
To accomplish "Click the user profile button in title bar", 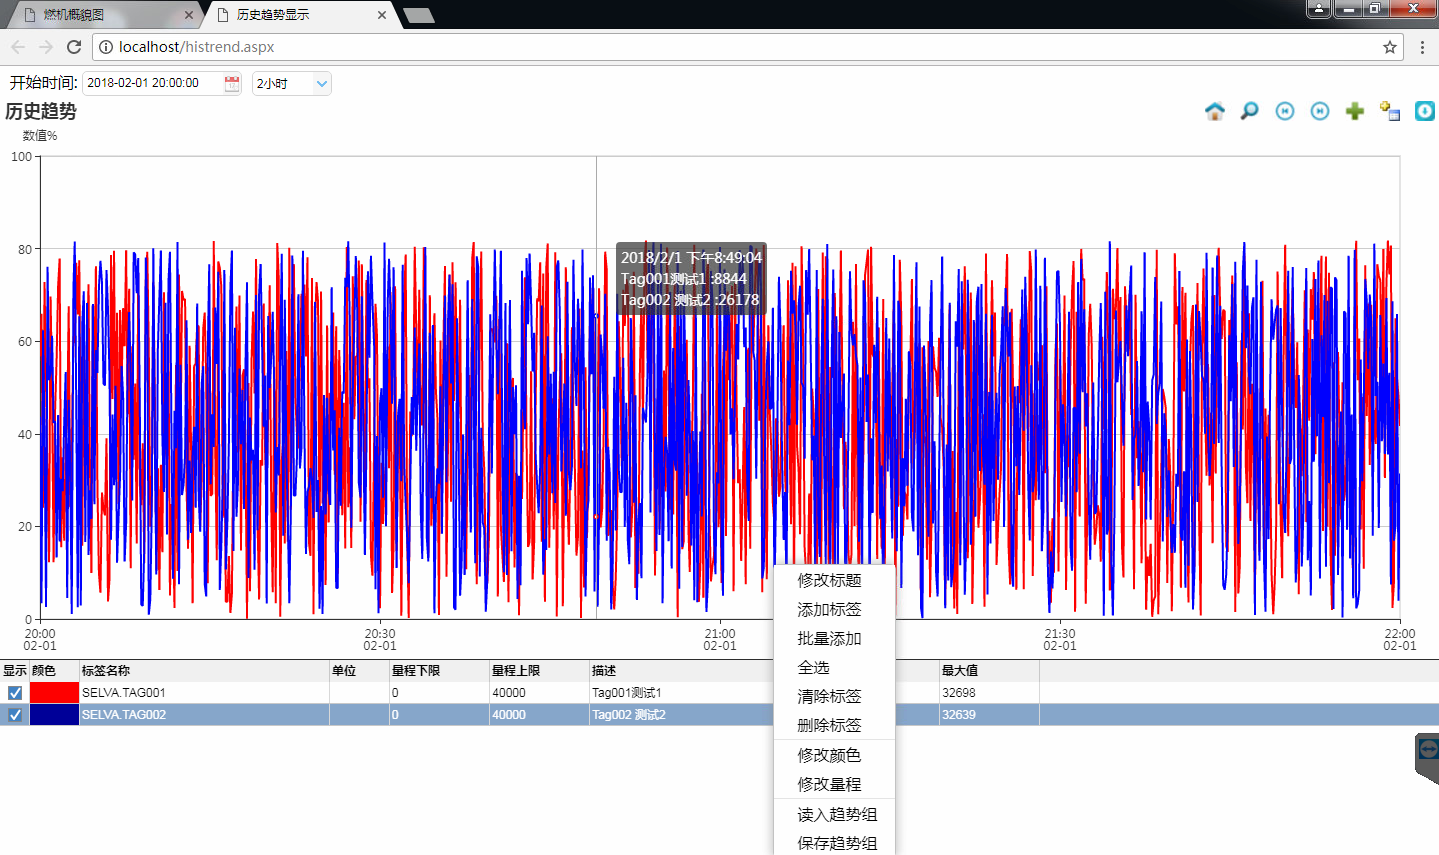I will click(1319, 9).
